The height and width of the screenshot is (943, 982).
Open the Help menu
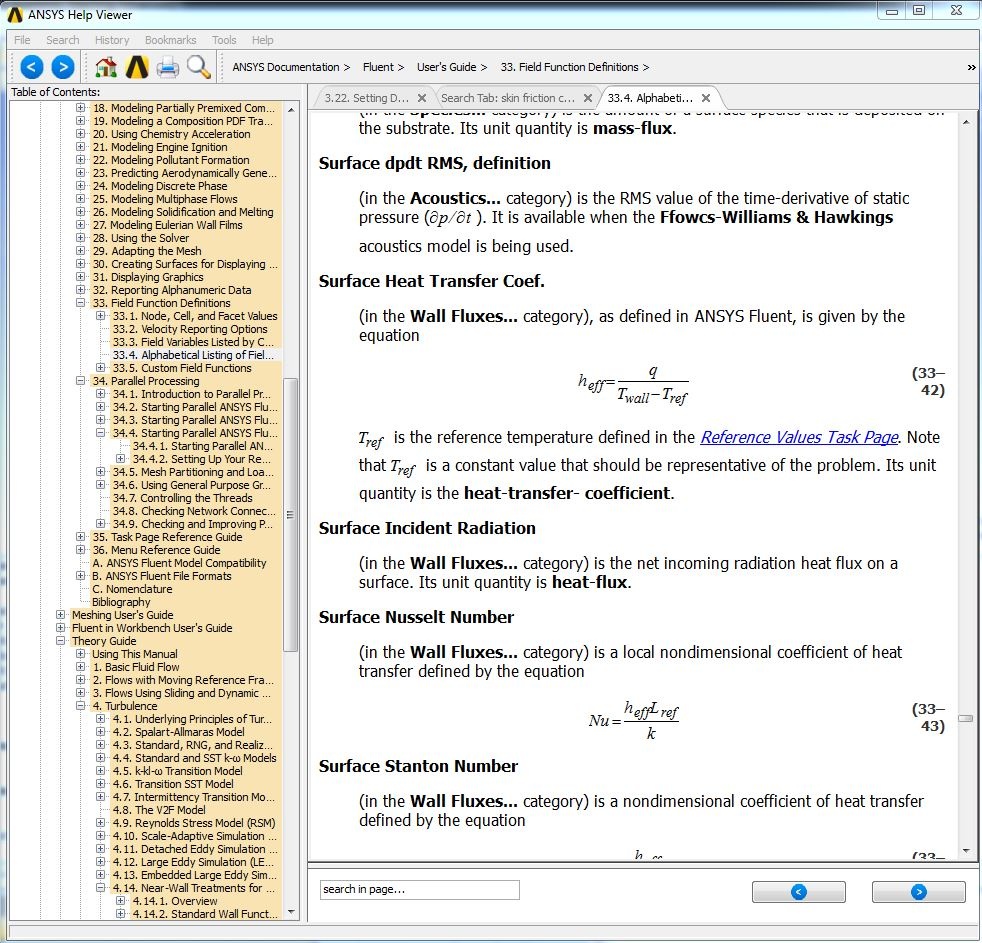pyautogui.click(x=262, y=40)
